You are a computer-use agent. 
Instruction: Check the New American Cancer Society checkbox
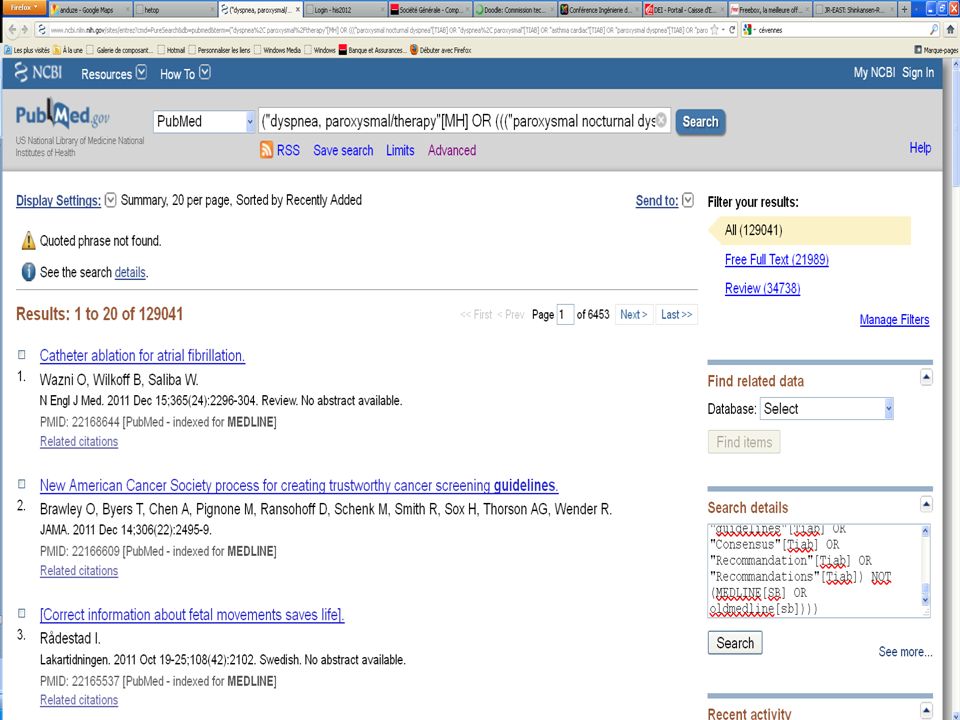[21, 484]
